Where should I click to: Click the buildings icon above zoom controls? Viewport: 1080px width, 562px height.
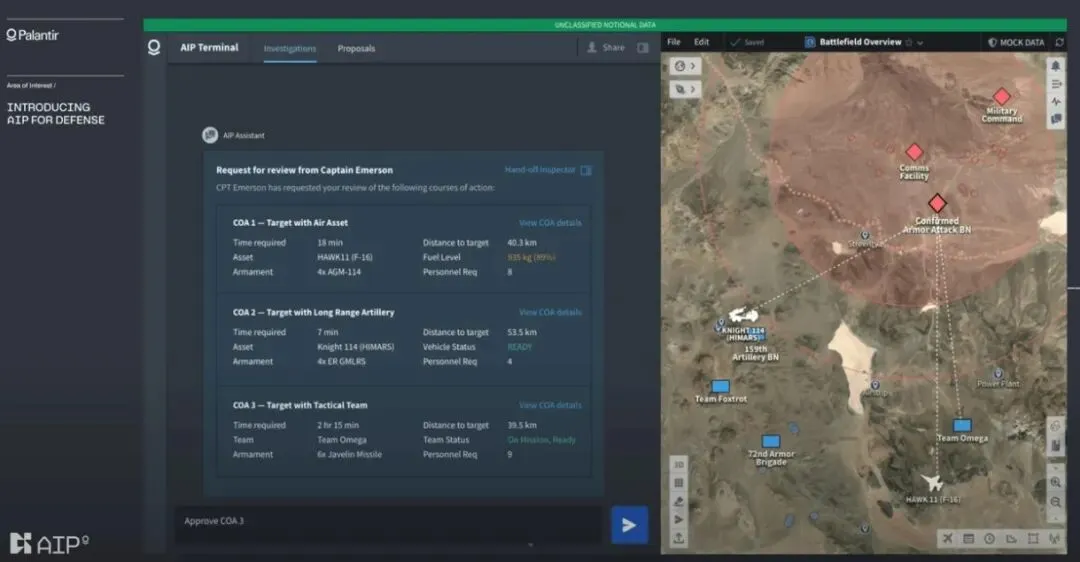(1055, 446)
